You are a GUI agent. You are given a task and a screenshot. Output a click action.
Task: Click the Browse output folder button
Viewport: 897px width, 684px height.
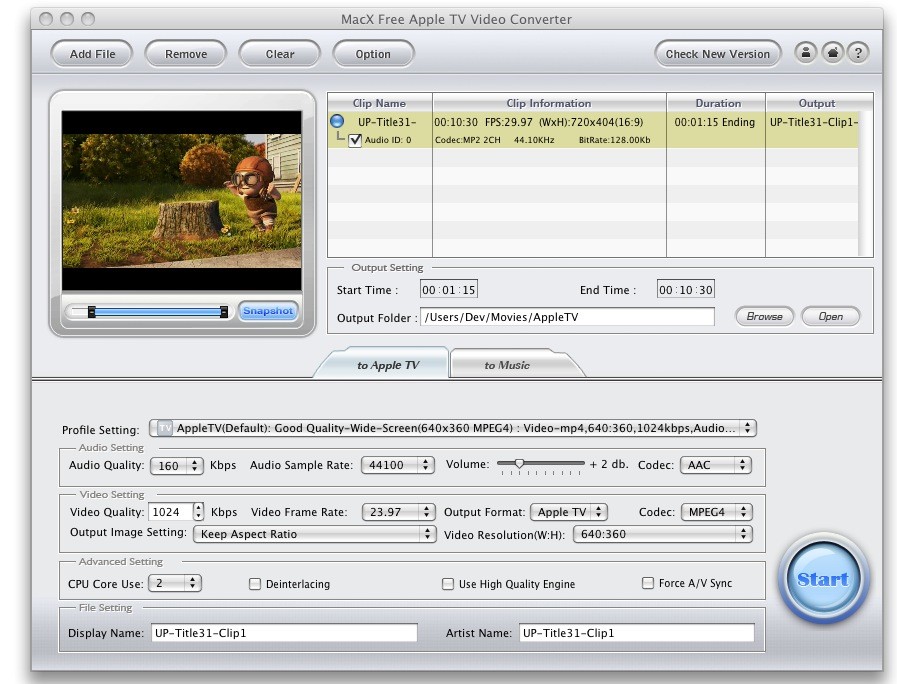[764, 316]
